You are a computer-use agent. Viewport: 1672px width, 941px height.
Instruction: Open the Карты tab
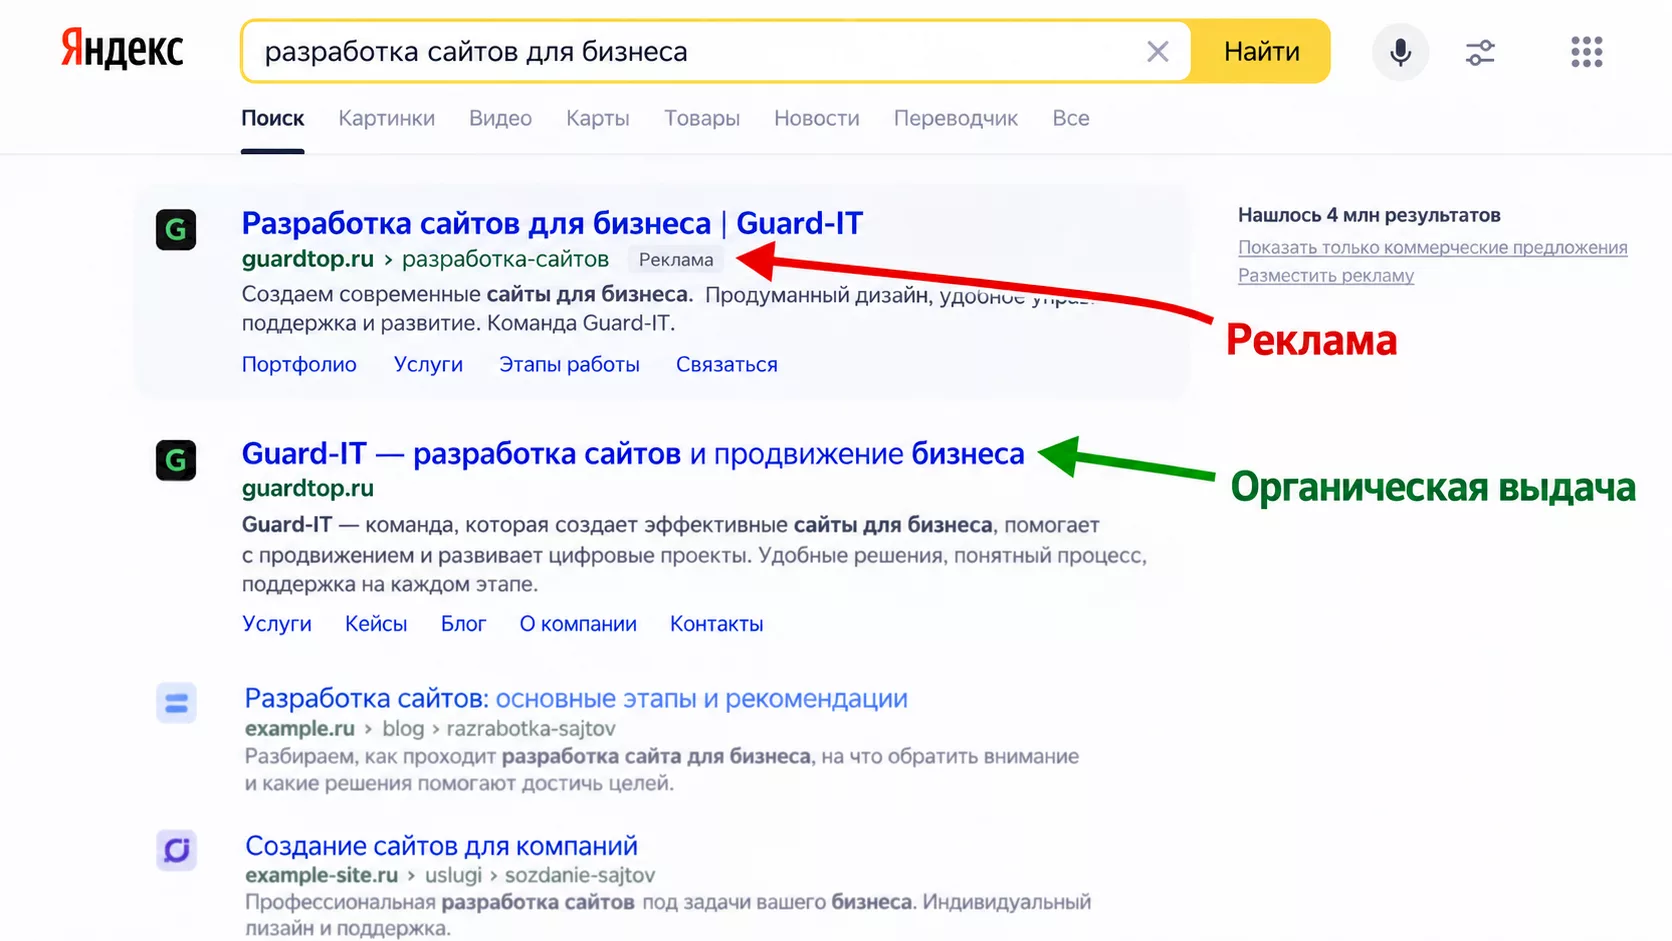pyautogui.click(x=597, y=118)
